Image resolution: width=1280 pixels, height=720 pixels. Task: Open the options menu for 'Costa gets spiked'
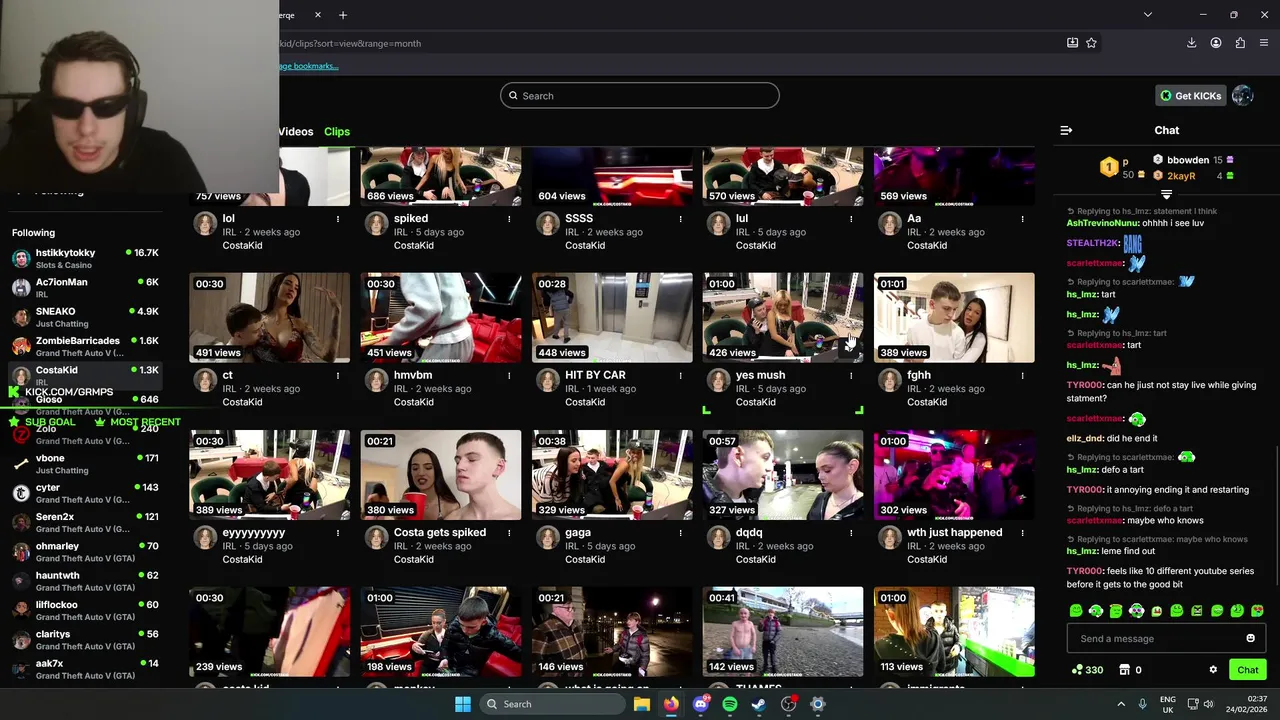[509, 532]
